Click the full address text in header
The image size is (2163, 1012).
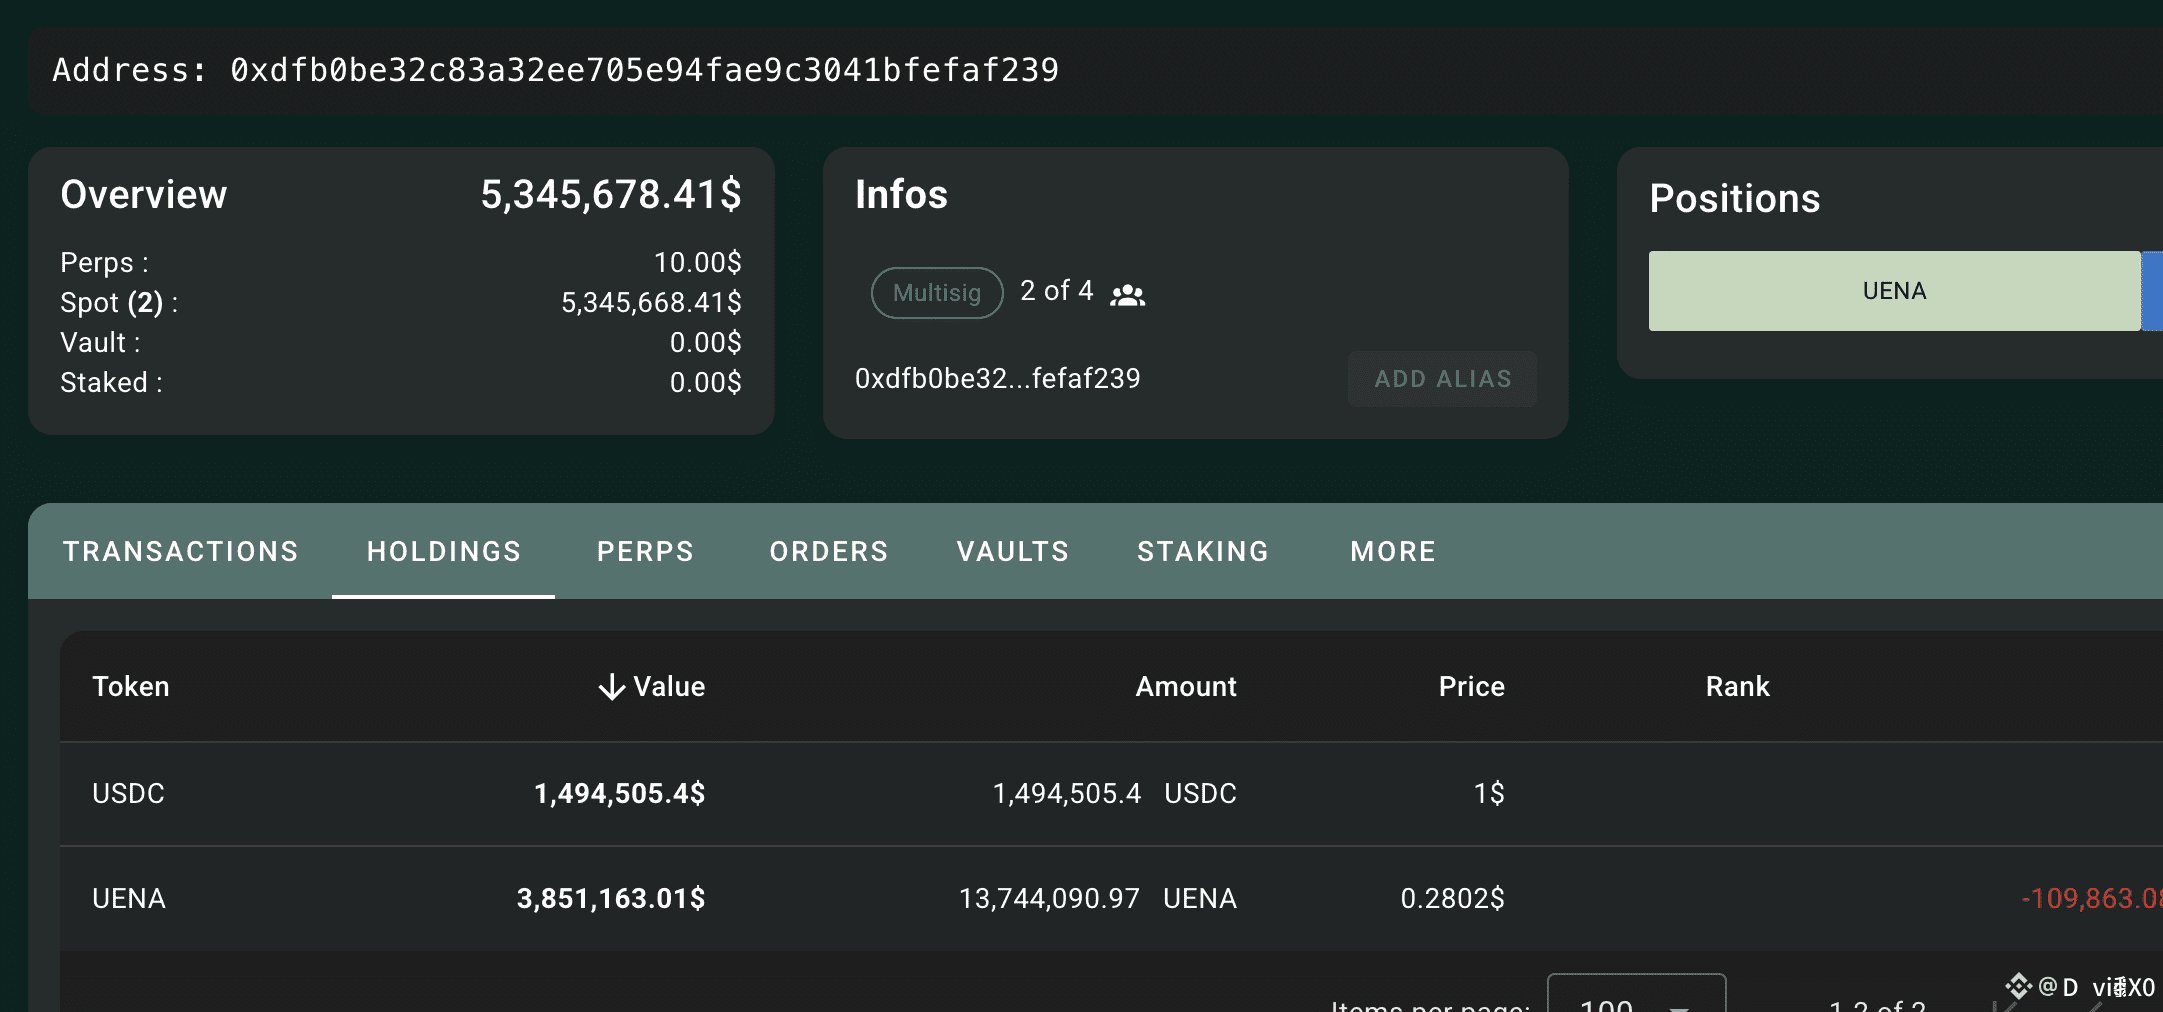click(x=644, y=70)
